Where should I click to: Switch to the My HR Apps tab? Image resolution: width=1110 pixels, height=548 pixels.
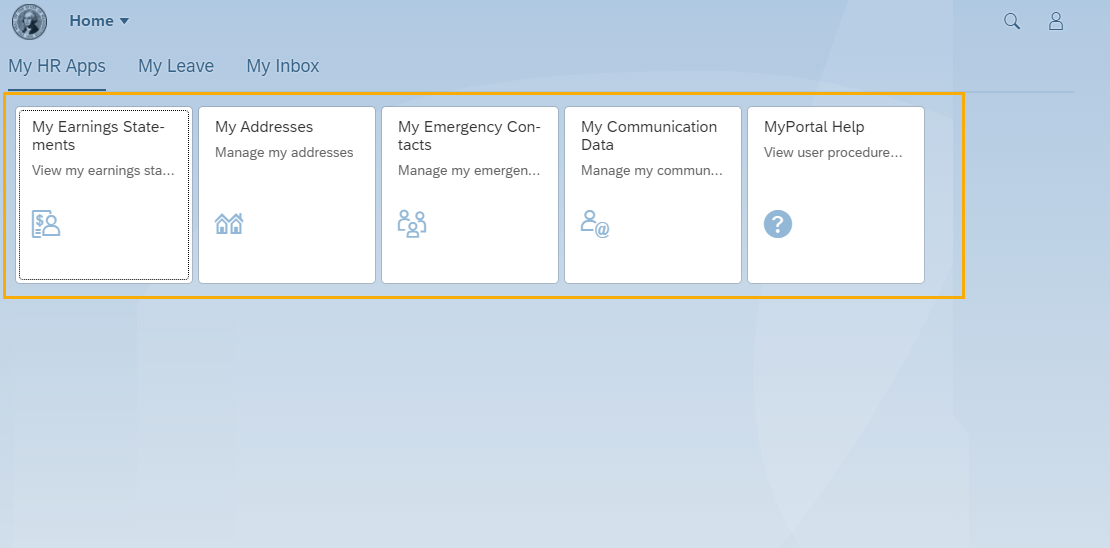coord(57,66)
